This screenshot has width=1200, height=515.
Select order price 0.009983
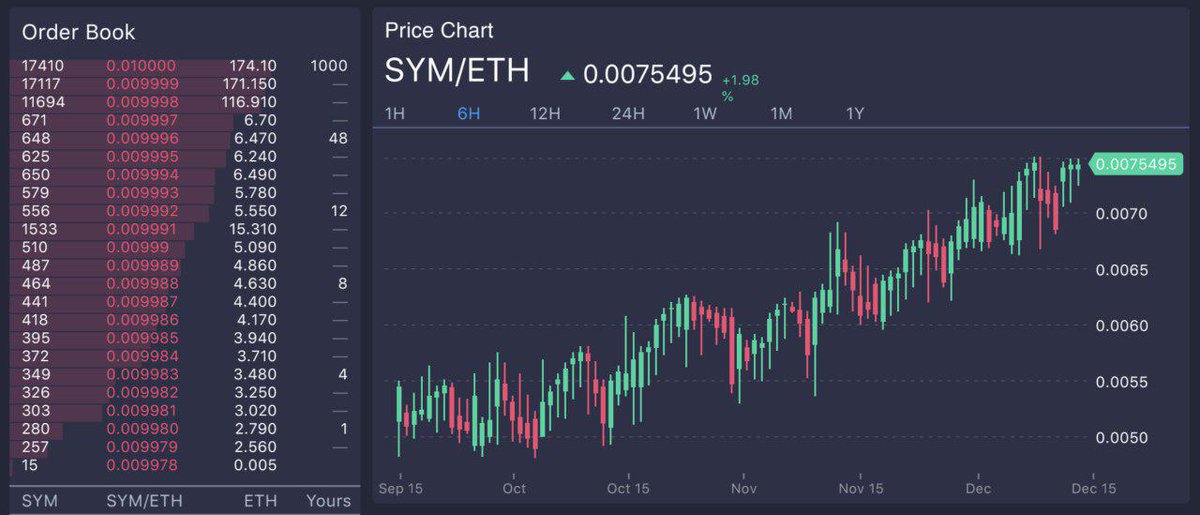(x=141, y=374)
